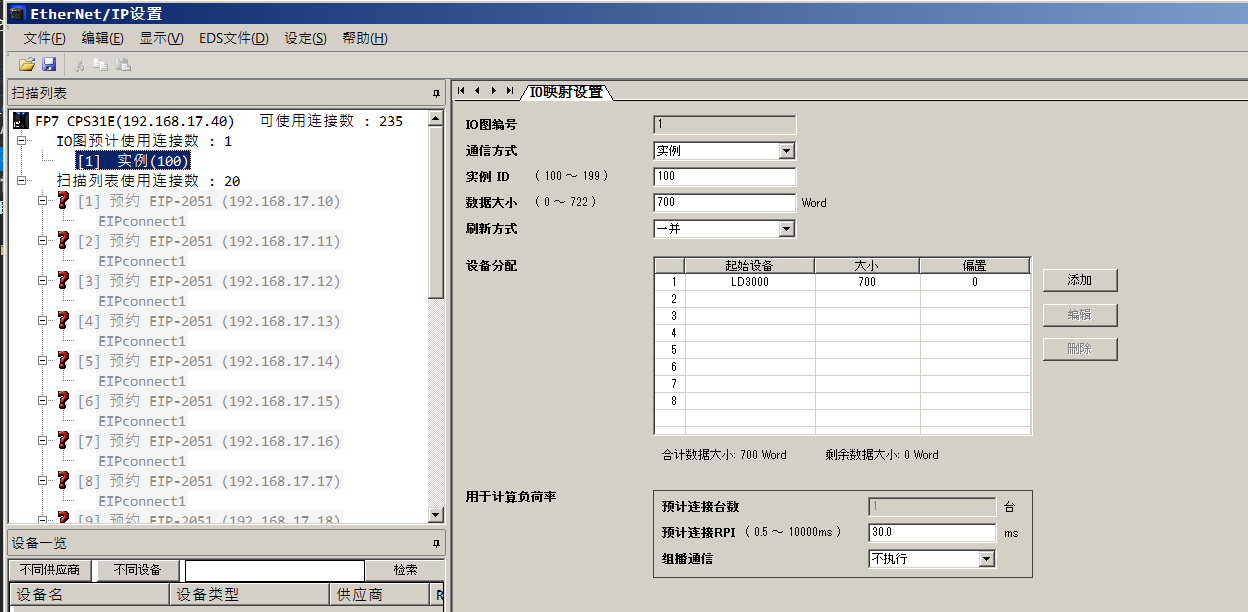
Task: Toggle the 不同设备 filter button
Action: pyautogui.click(x=137, y=570)
